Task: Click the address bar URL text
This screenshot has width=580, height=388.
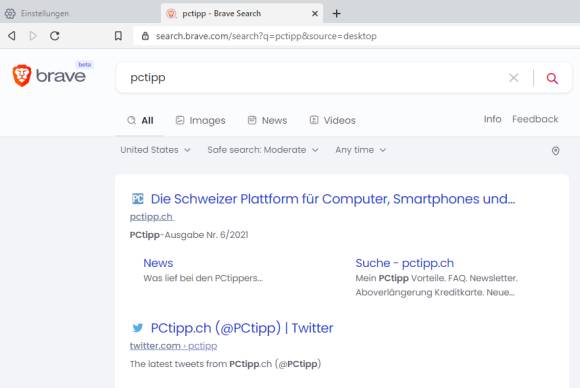Action: 266,36
